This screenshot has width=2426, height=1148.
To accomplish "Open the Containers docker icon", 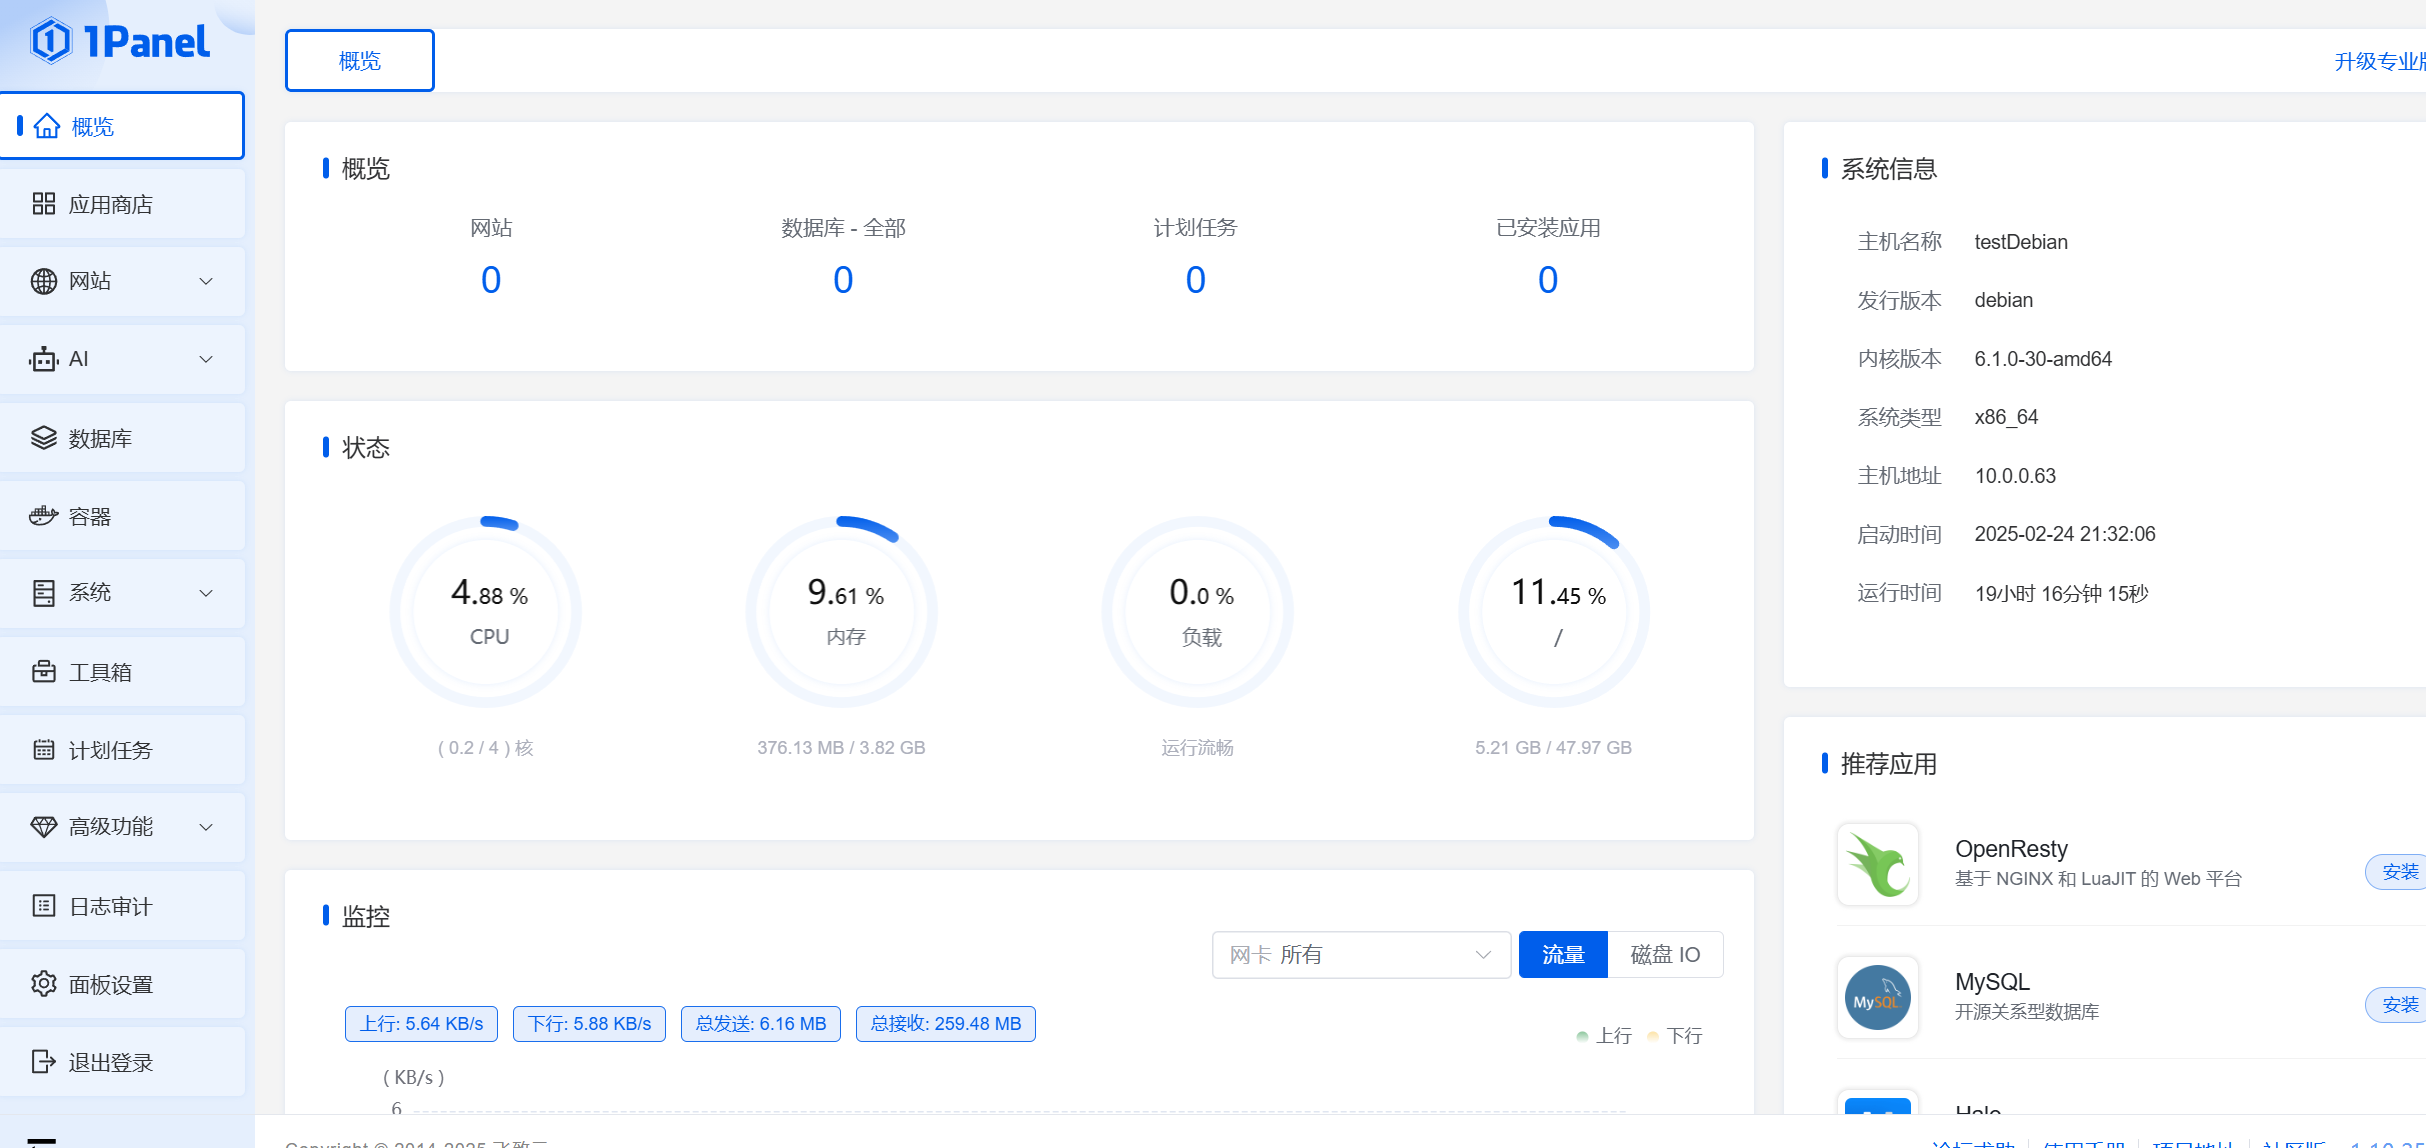I will tap(43, 516).
